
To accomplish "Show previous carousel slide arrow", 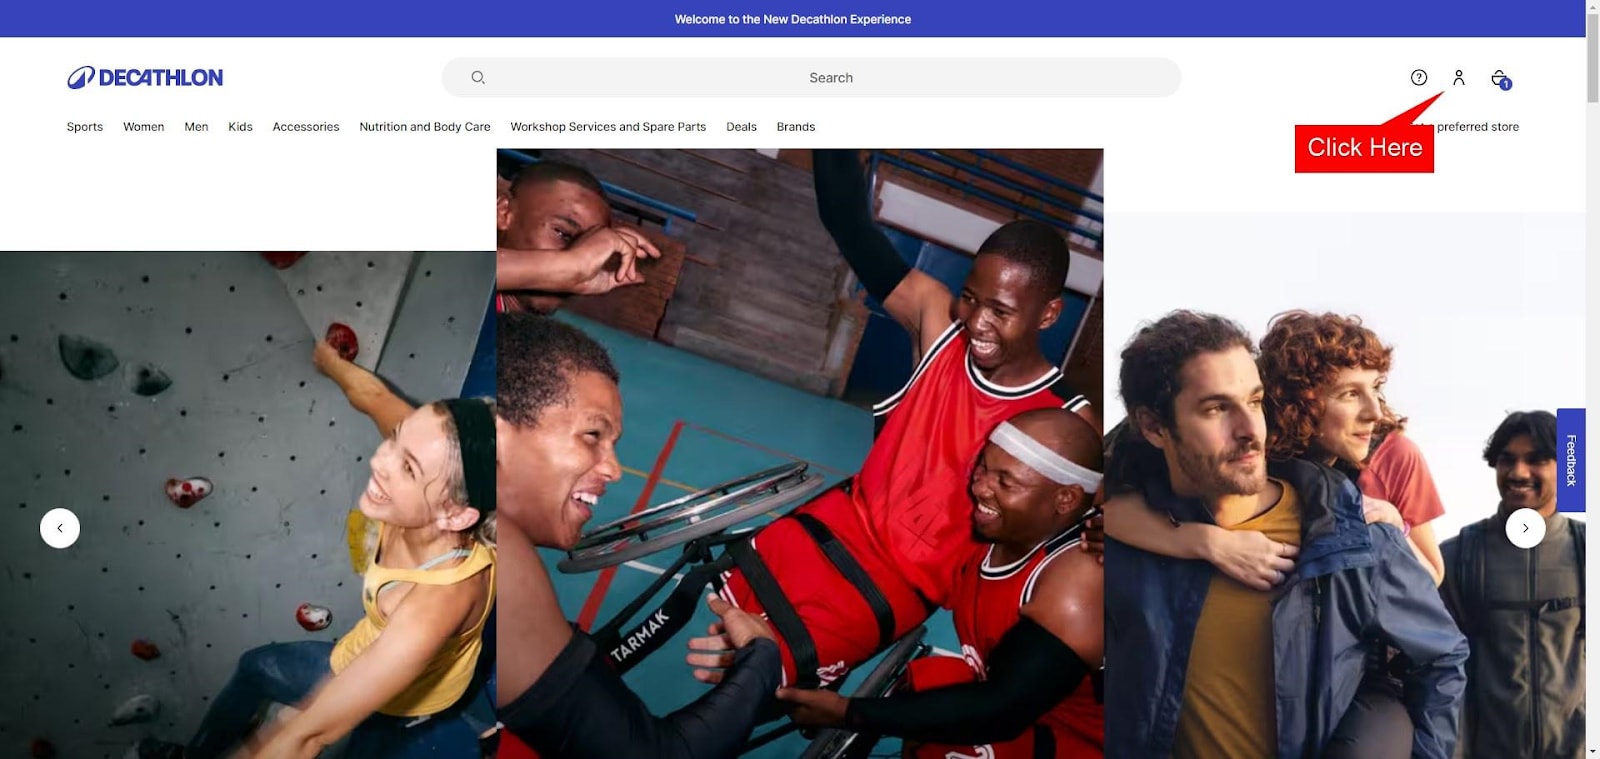I will point(60,528).
